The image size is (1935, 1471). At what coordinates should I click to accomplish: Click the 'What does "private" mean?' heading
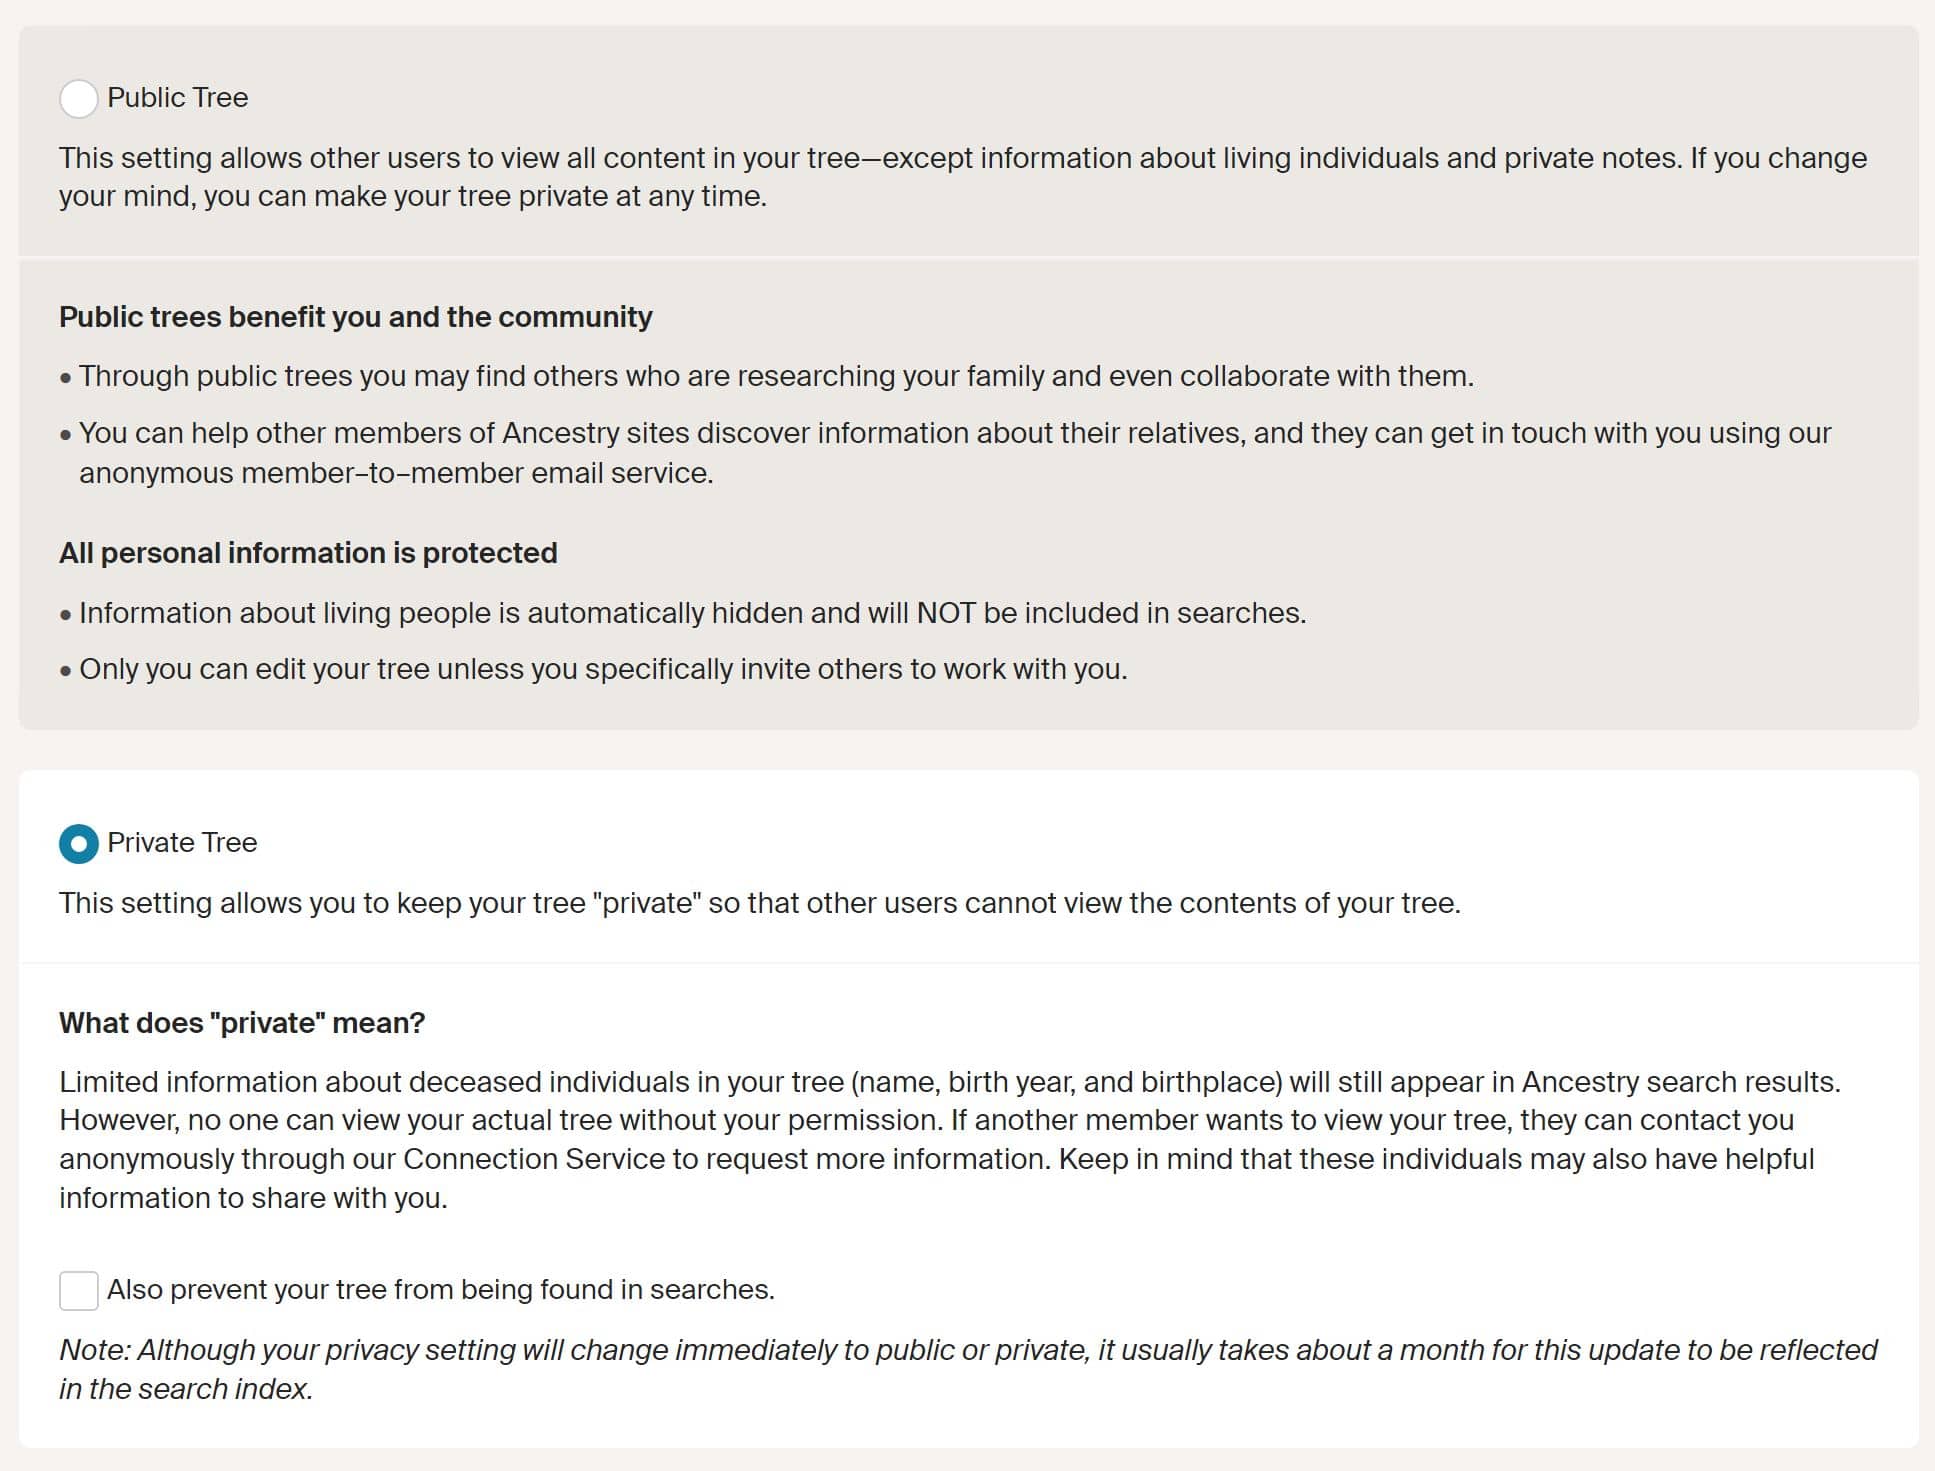[x=242, y=1023]
